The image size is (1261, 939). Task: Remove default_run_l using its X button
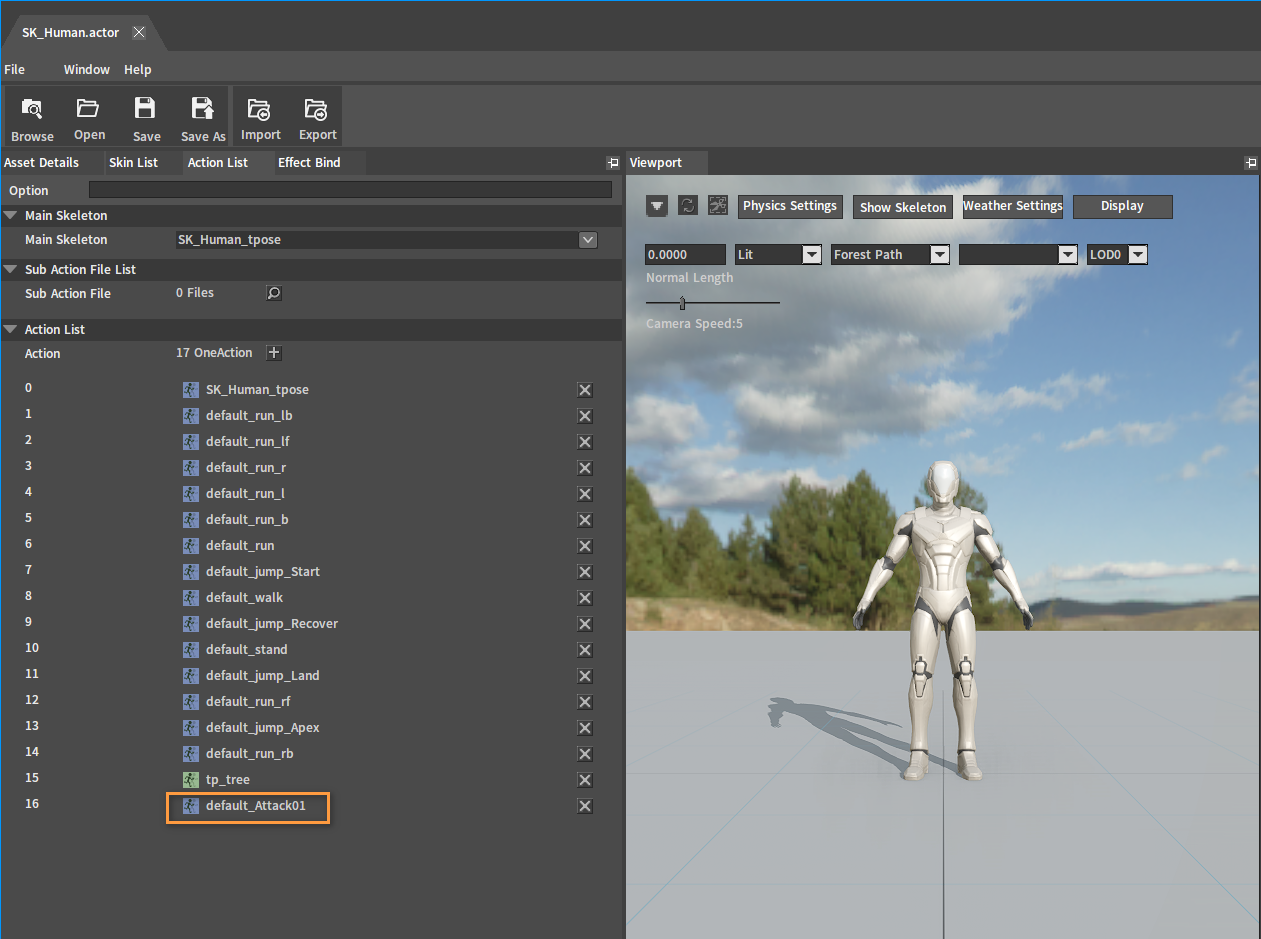click(585, 494)
